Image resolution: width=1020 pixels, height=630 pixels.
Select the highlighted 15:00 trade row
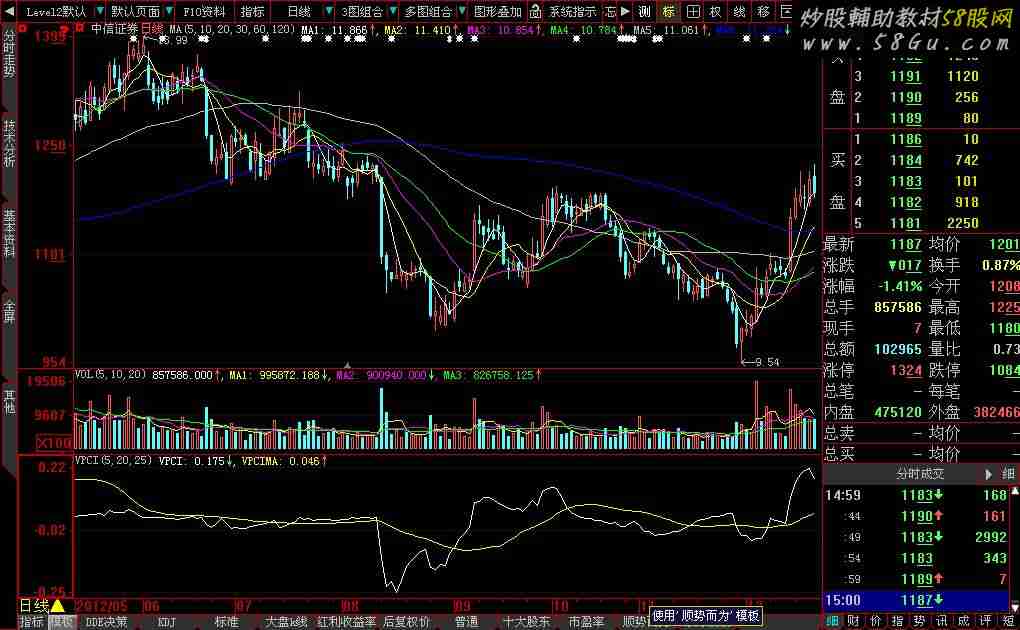tap(916, 600)
